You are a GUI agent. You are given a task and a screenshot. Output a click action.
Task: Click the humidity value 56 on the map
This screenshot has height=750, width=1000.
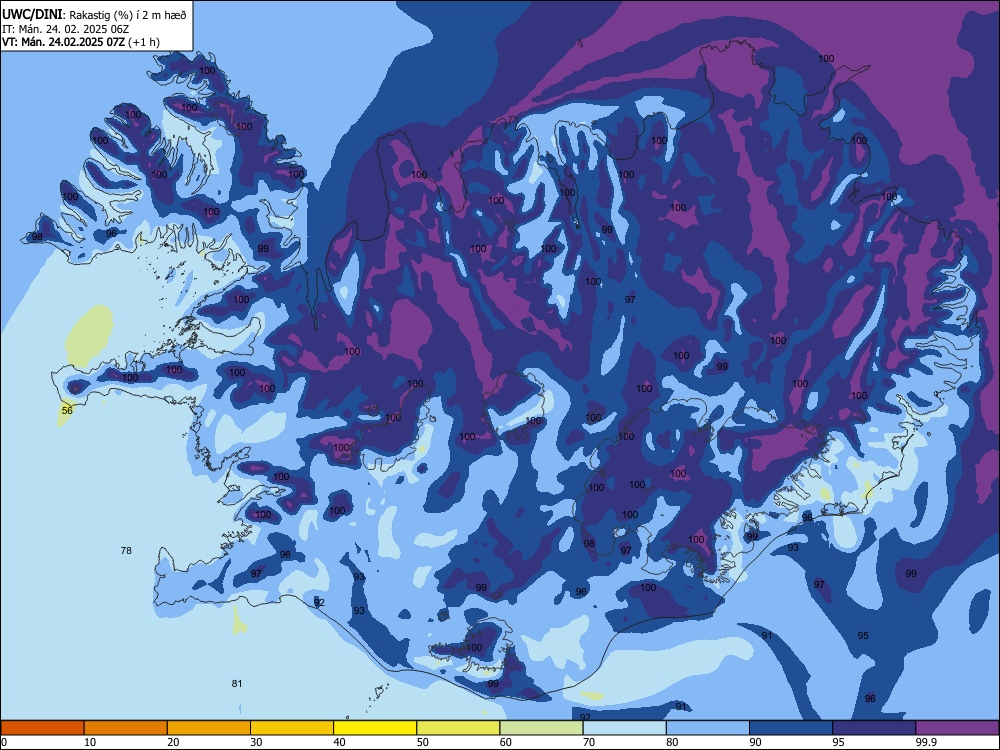tap(67, 410)
